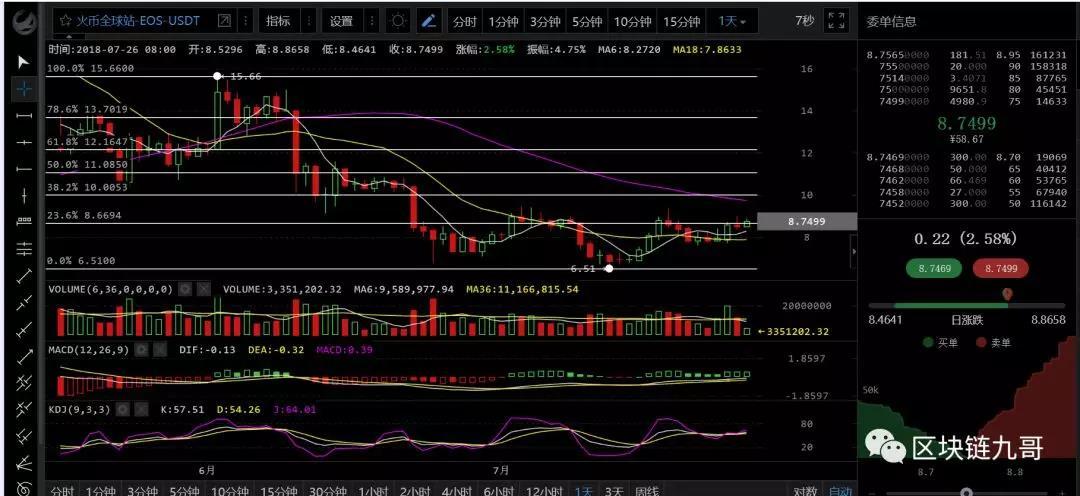
Task: Select the 6.51 Fibonacci low anchor point
Action: (x=609, y=268)
